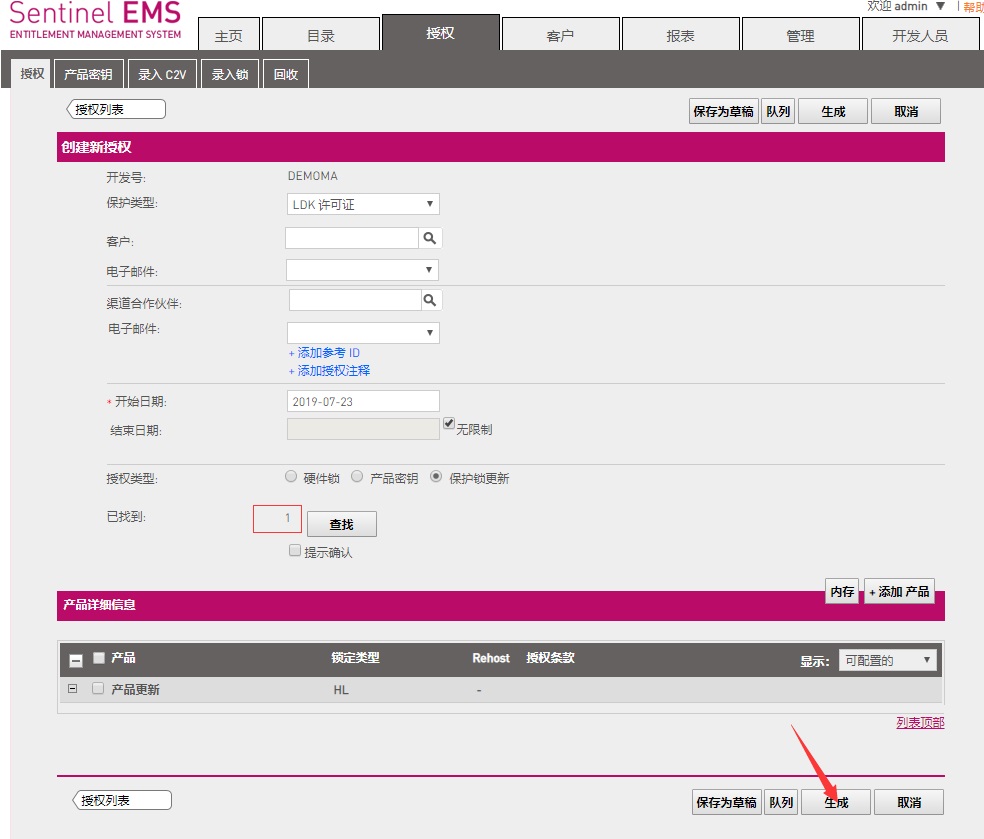Toggle the 无限制 checkbox

(x=449, y=423)
